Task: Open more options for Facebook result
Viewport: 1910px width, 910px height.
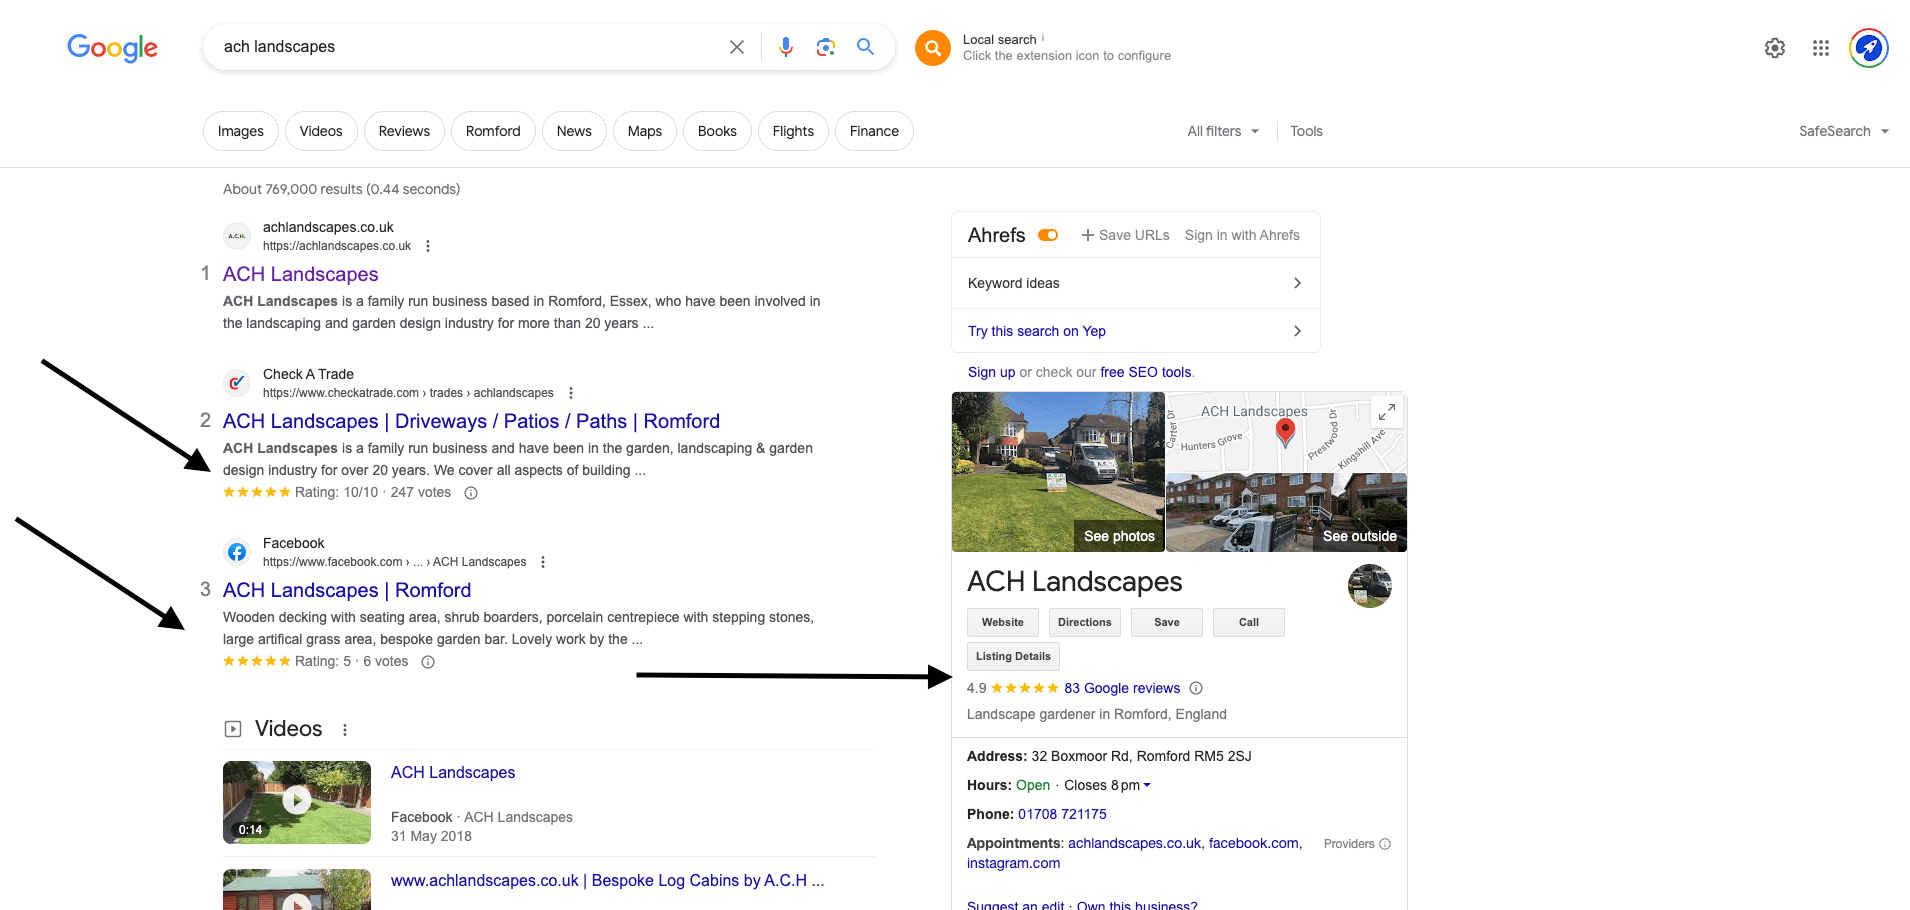Action: coord(543,562)
